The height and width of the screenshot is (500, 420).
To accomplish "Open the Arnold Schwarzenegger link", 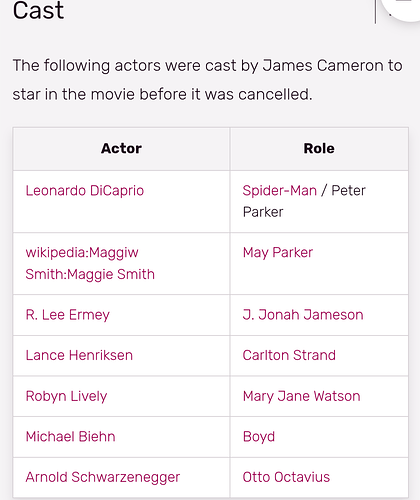I will pyautogui.click(x=103, y=477).
